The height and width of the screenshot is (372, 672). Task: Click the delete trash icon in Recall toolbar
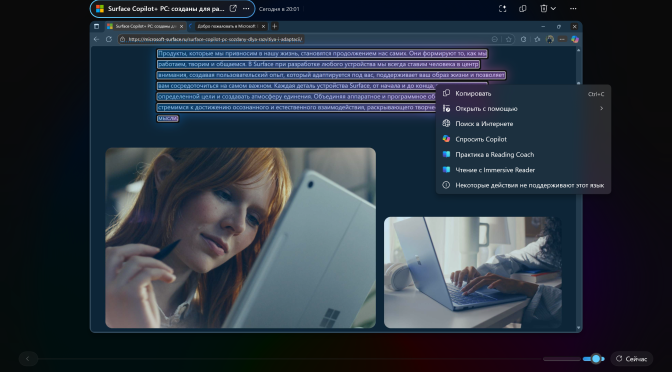coord(543,9)
